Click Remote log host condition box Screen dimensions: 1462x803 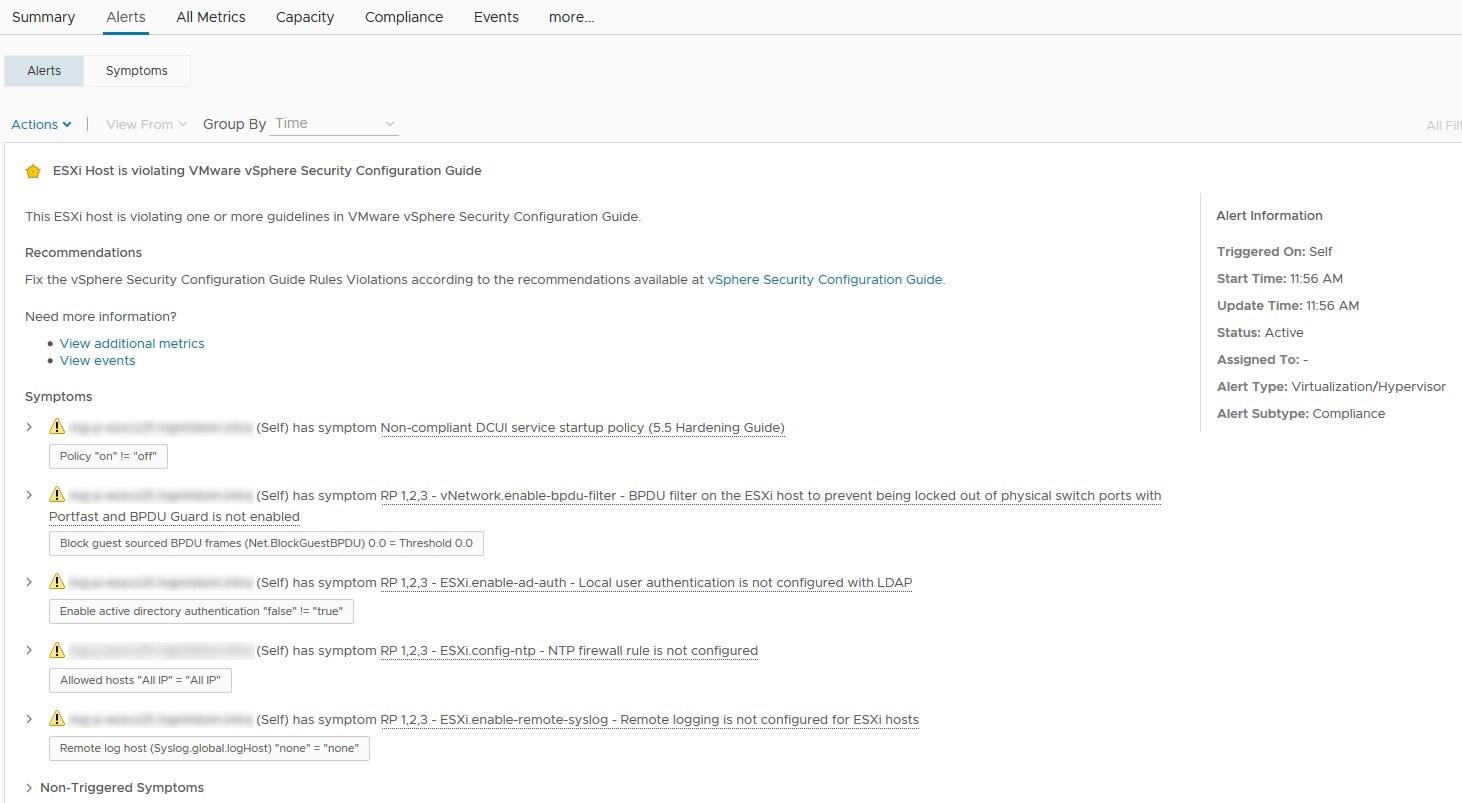[209, 748]
